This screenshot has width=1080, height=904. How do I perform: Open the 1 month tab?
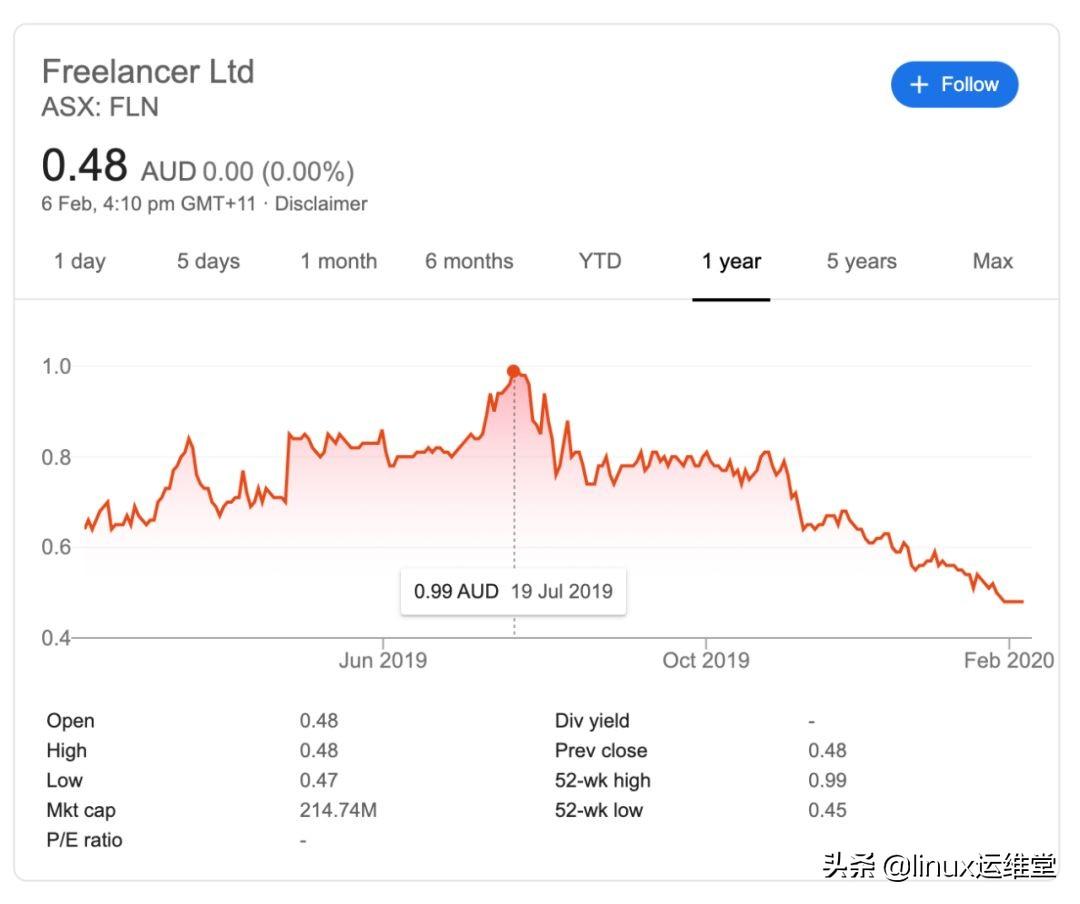[338, 261]
